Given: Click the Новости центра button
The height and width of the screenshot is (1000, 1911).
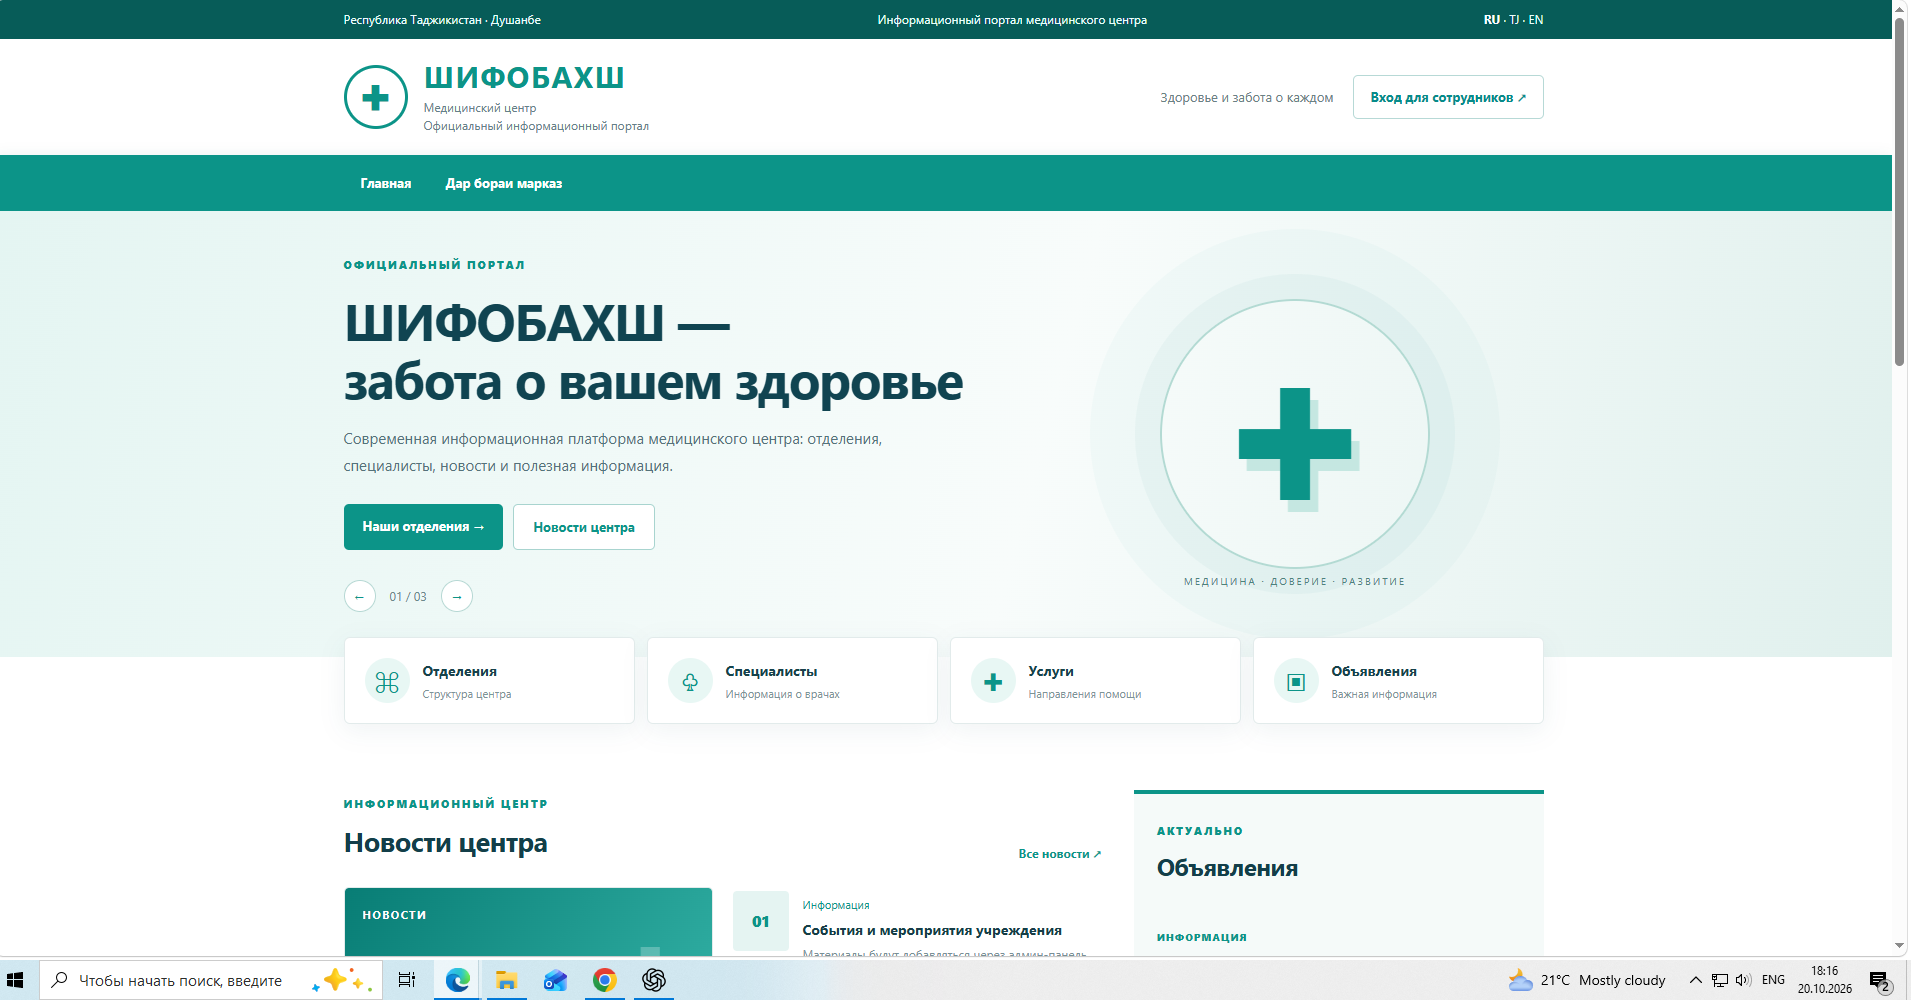Looking at the screenshot, I should (584, 527).
